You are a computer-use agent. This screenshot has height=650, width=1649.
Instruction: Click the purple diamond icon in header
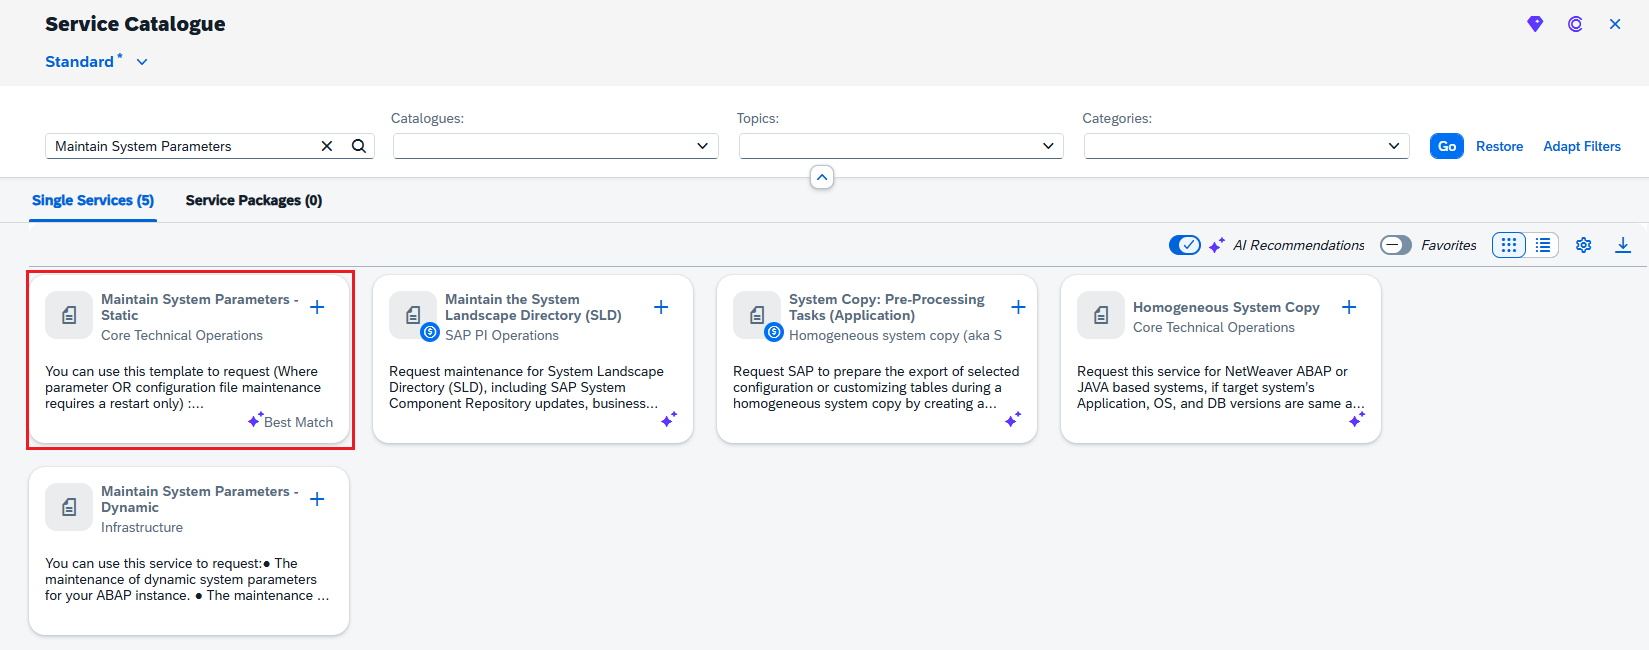click(1535, 24)
